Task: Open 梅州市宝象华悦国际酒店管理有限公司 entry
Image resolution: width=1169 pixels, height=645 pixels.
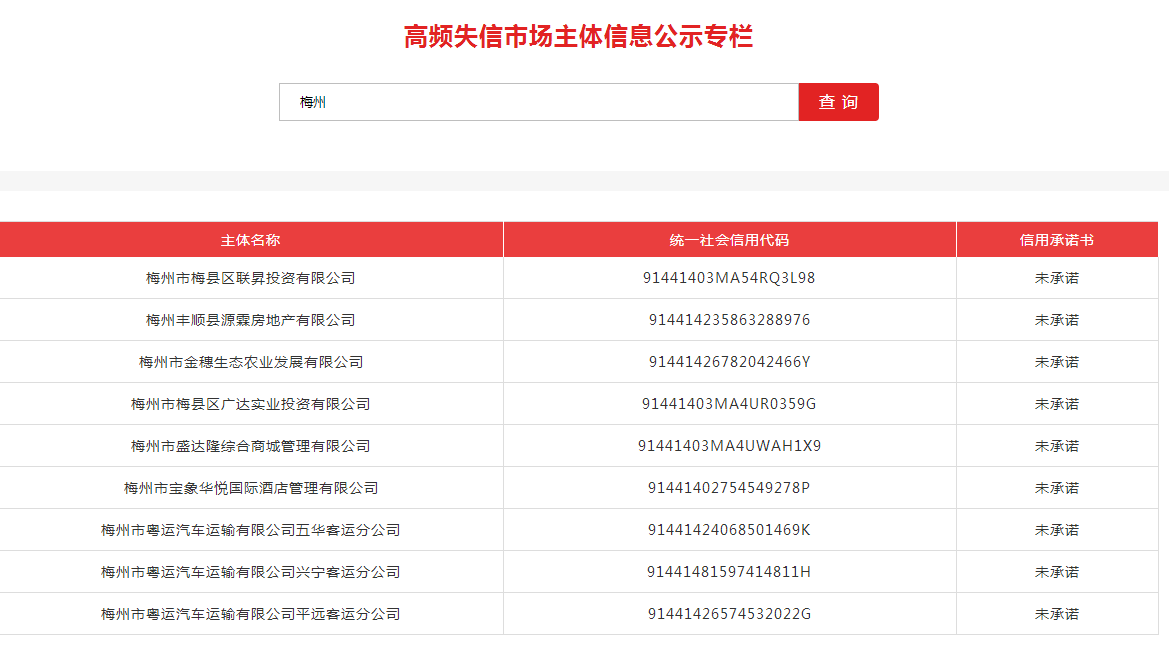Action: (x=251, y=488)
